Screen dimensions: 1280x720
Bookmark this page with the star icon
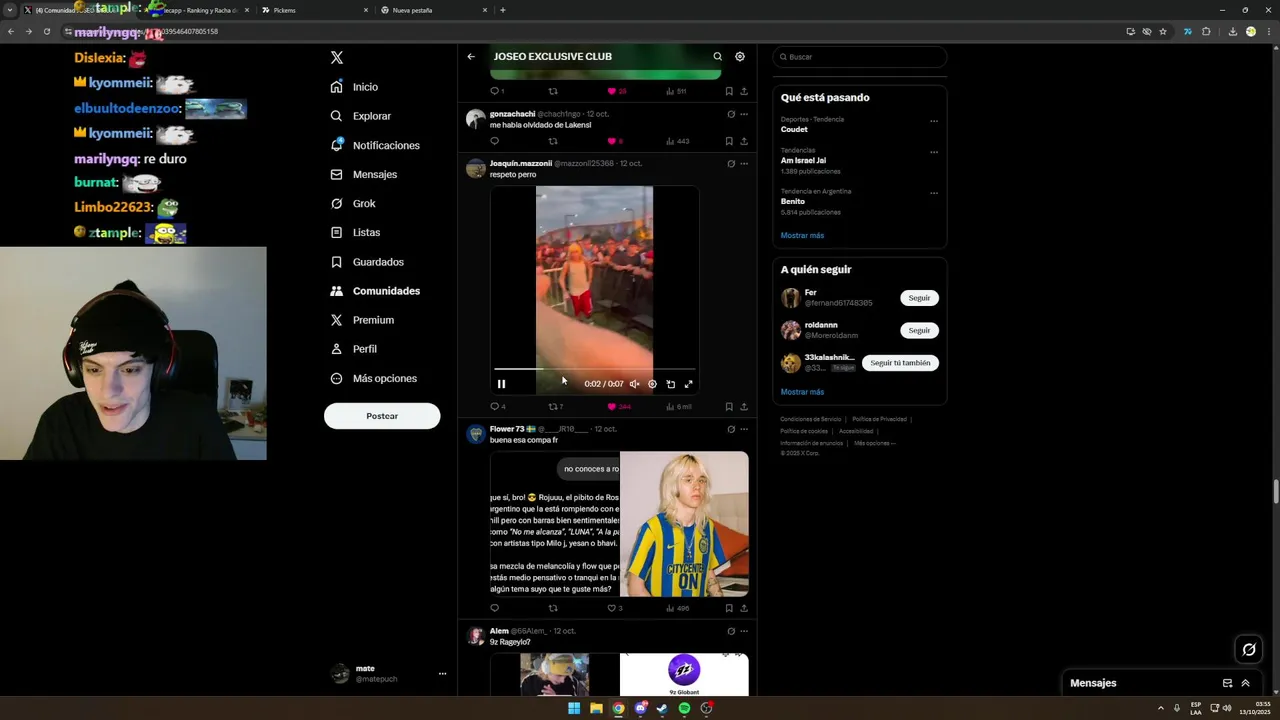[1163, 31]
